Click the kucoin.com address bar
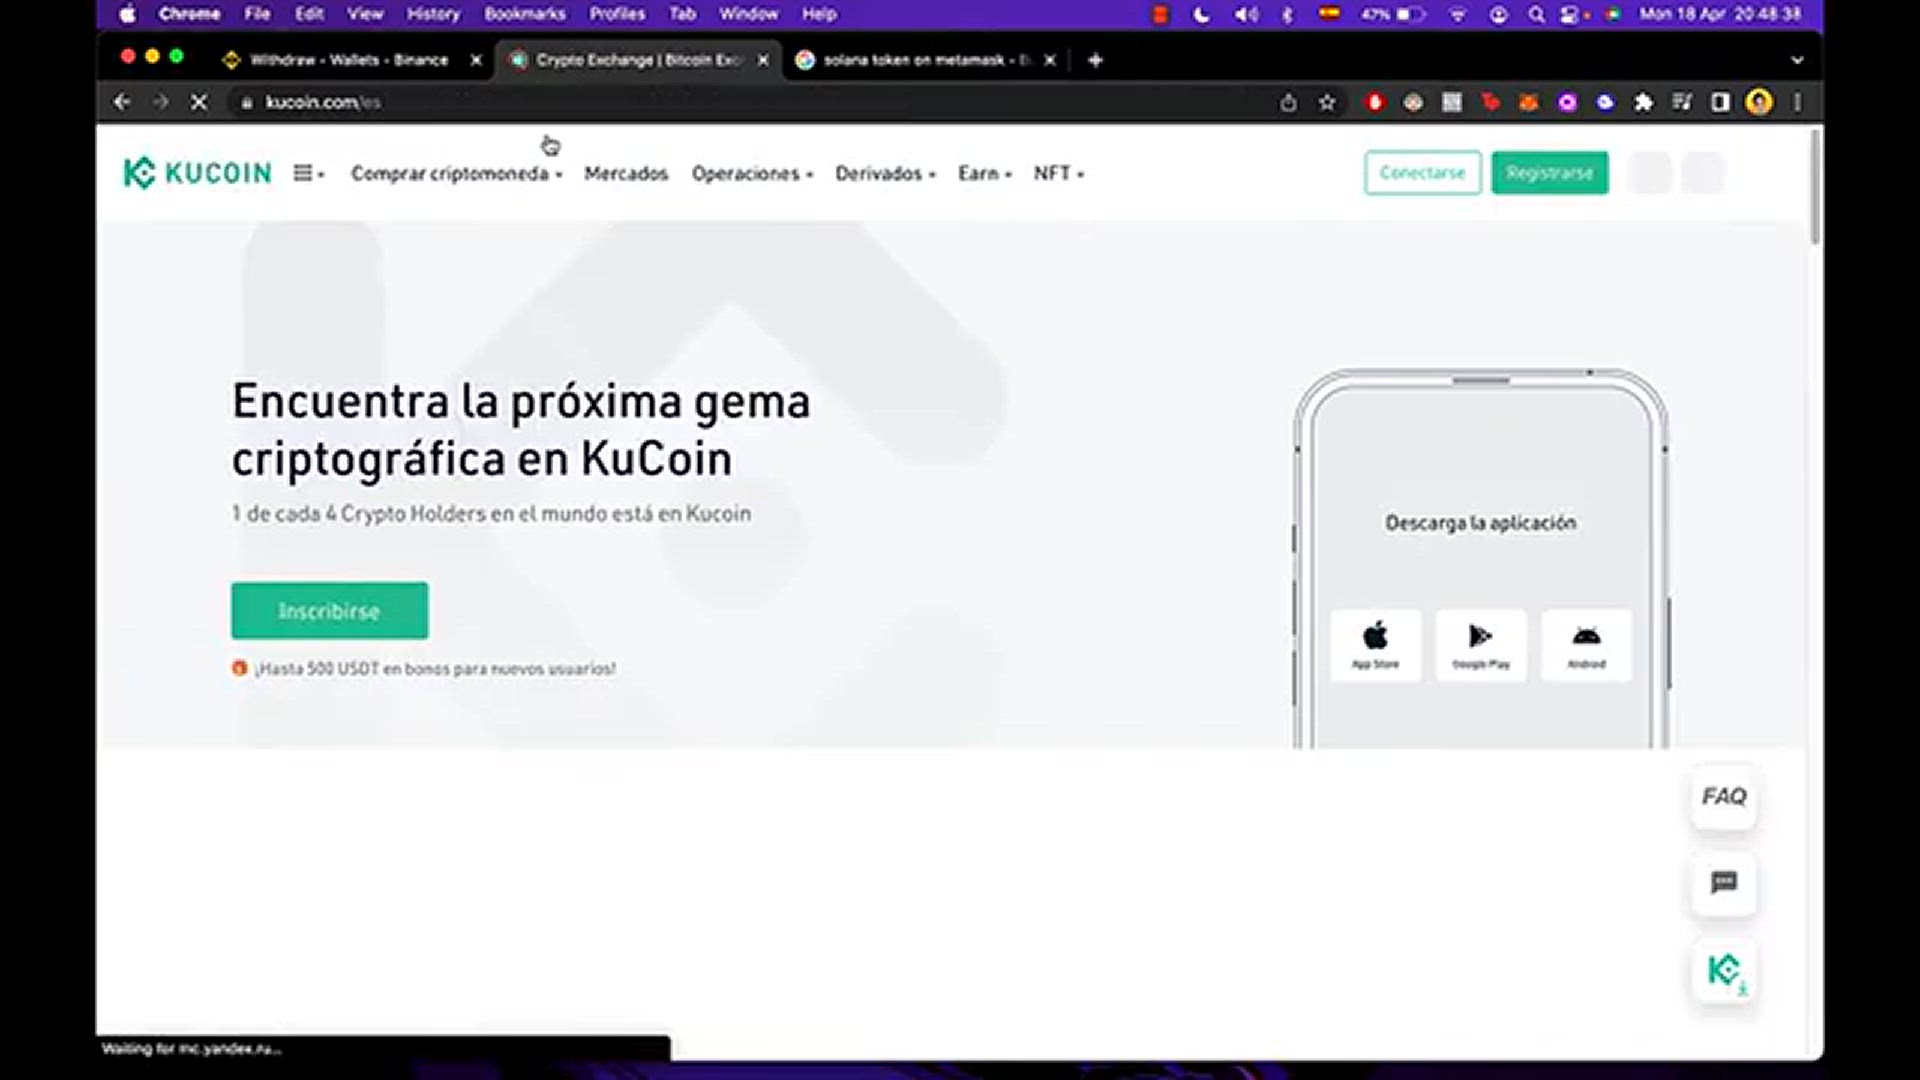 pos(750,102)
